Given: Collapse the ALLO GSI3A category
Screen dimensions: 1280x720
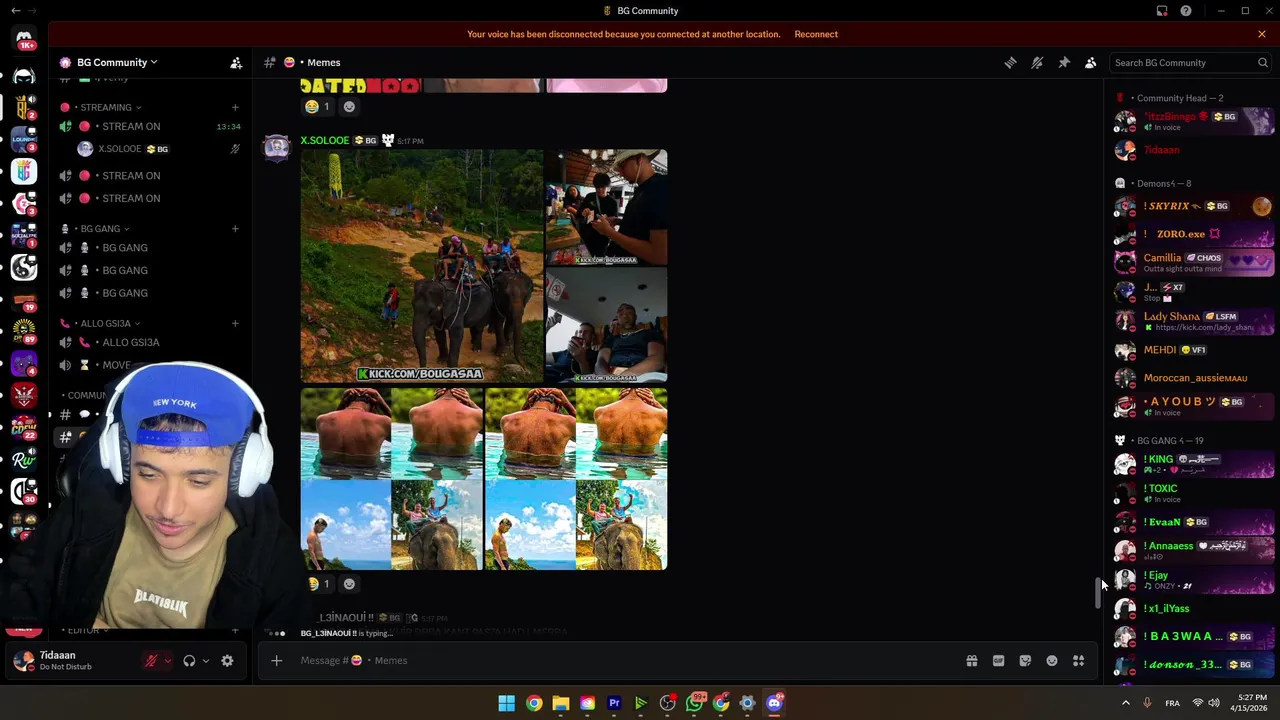Looking at the screenshot, I should [105, 323].
